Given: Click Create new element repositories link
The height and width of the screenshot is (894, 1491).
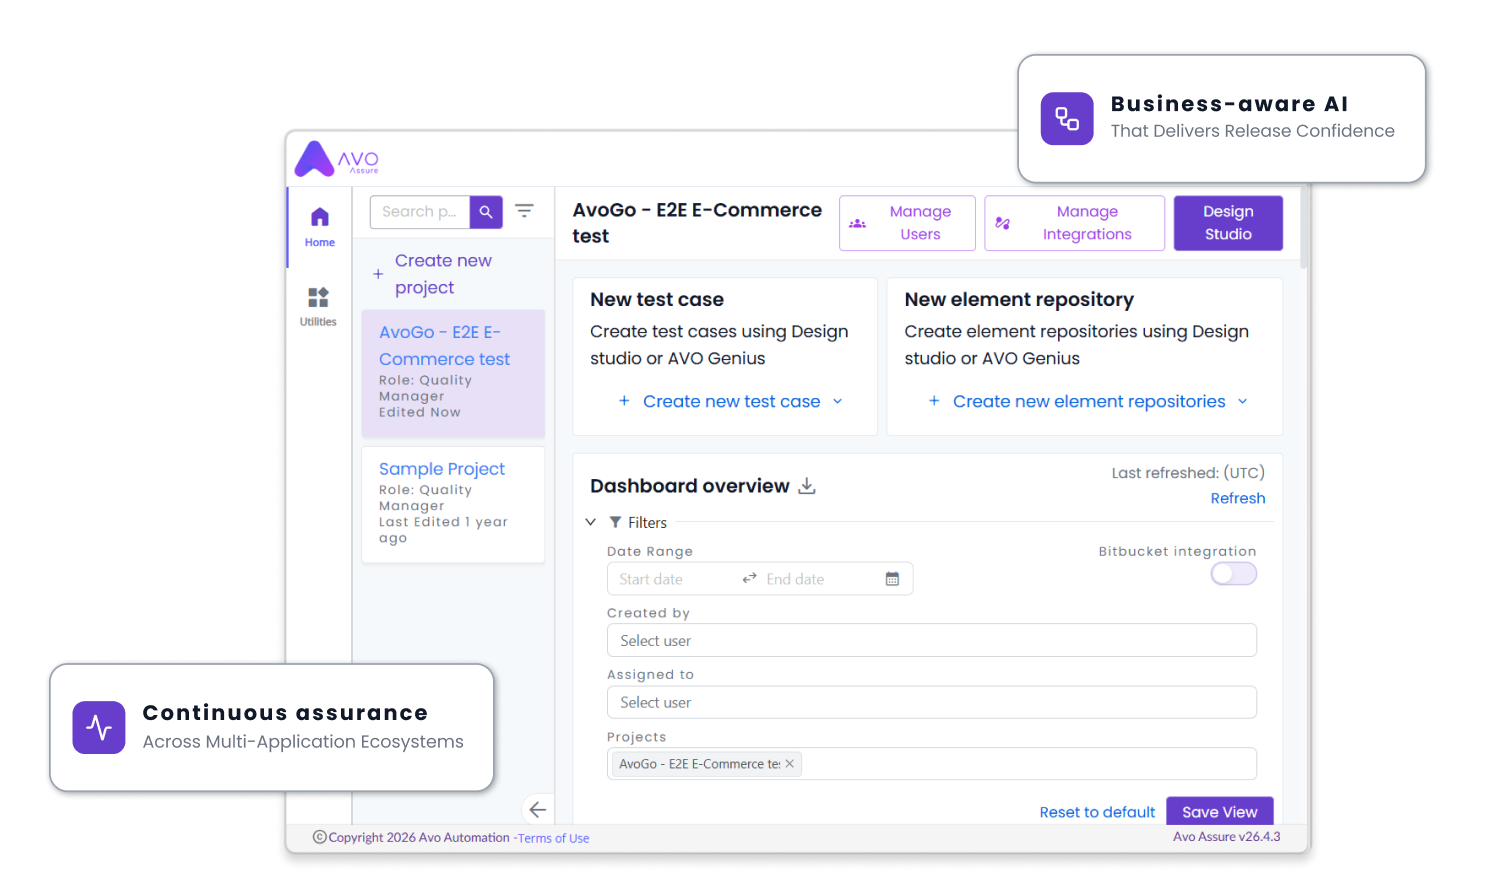Looking at the screenshot, I should pyautogui.click(x=1089, y=402).
